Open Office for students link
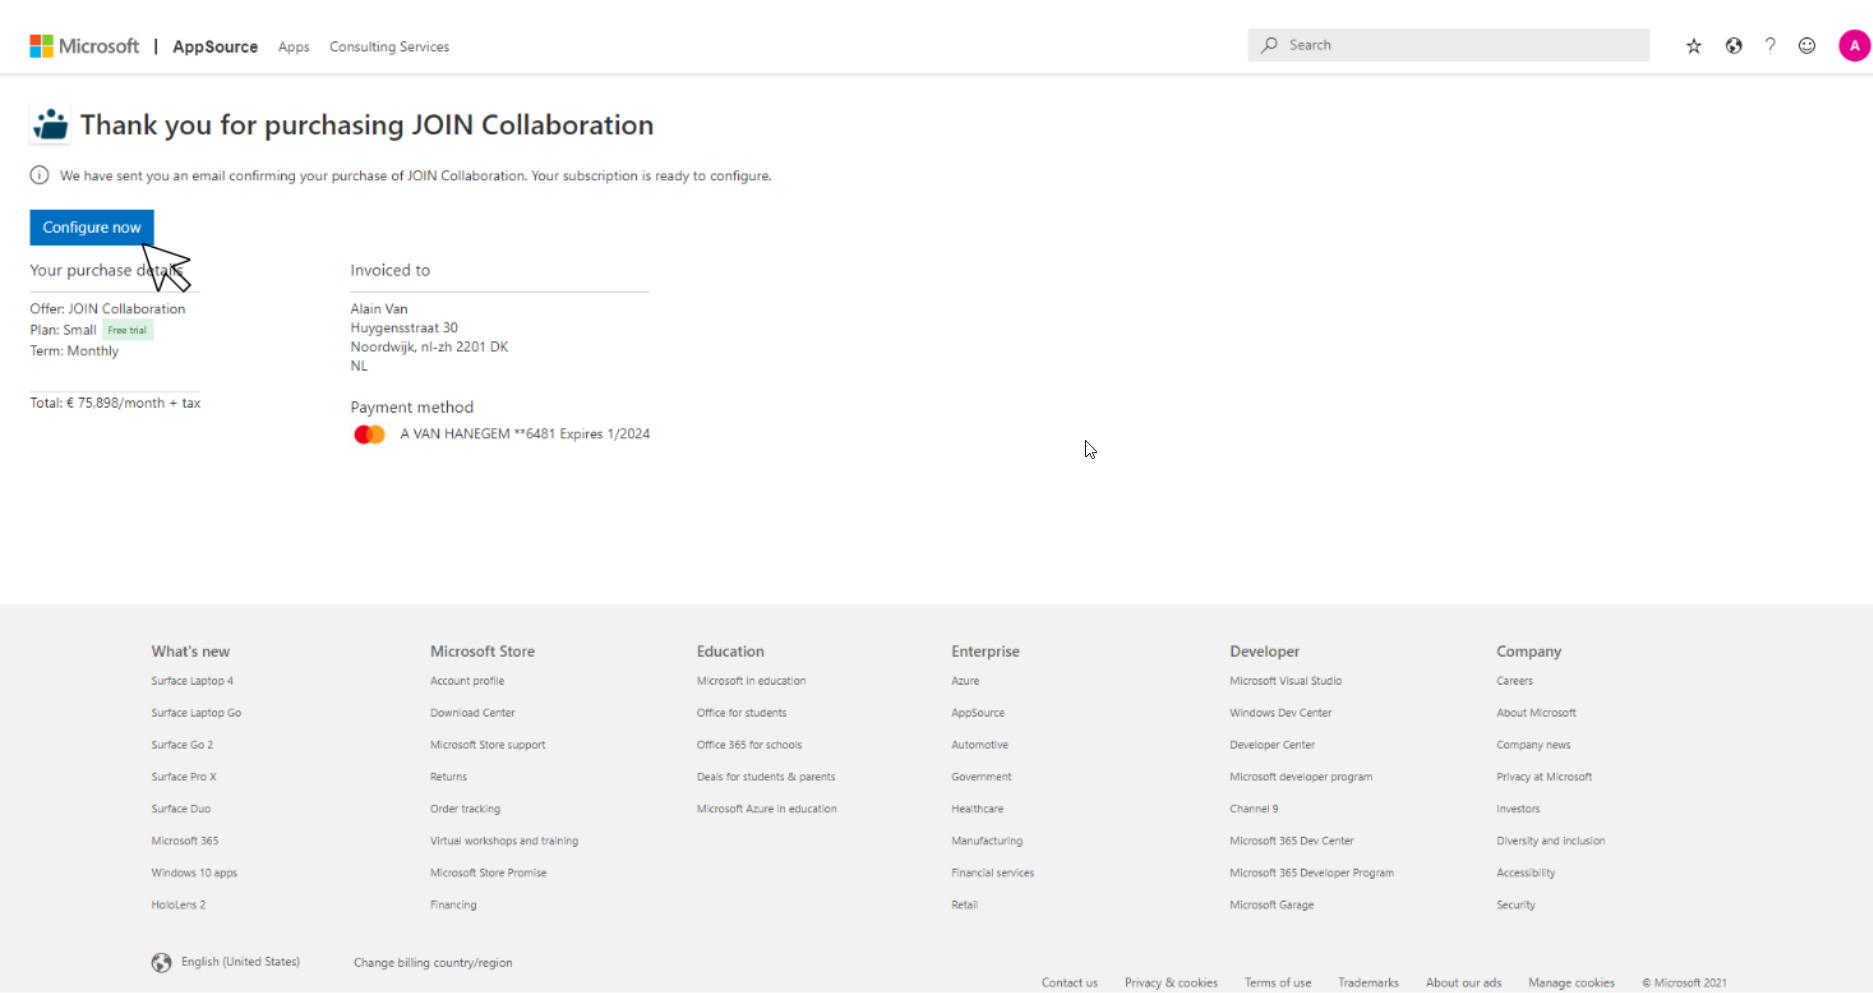The height and width of the screenshot is (993, 1873). [742, 713]
